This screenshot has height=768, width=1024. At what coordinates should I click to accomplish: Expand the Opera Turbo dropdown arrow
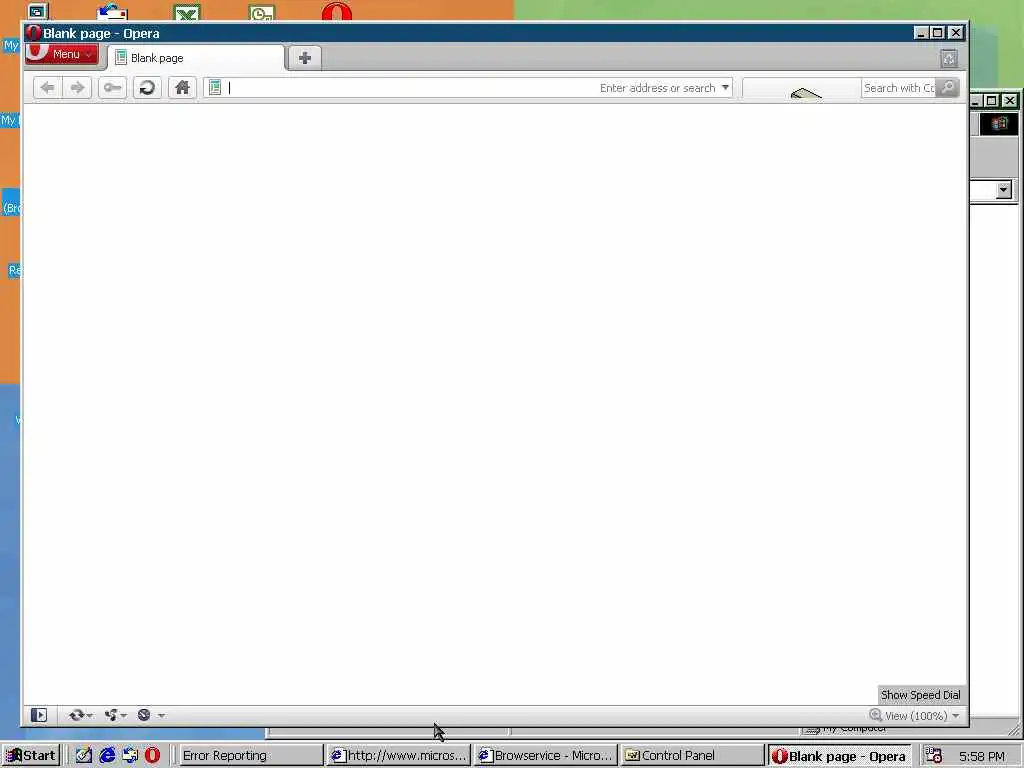pyautogui.click(x=161, y=716)
